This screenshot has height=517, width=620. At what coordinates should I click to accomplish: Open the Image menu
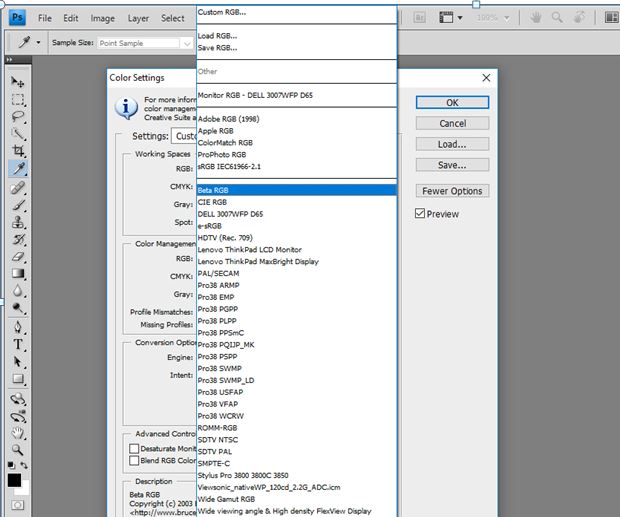(x=102, y=18)
